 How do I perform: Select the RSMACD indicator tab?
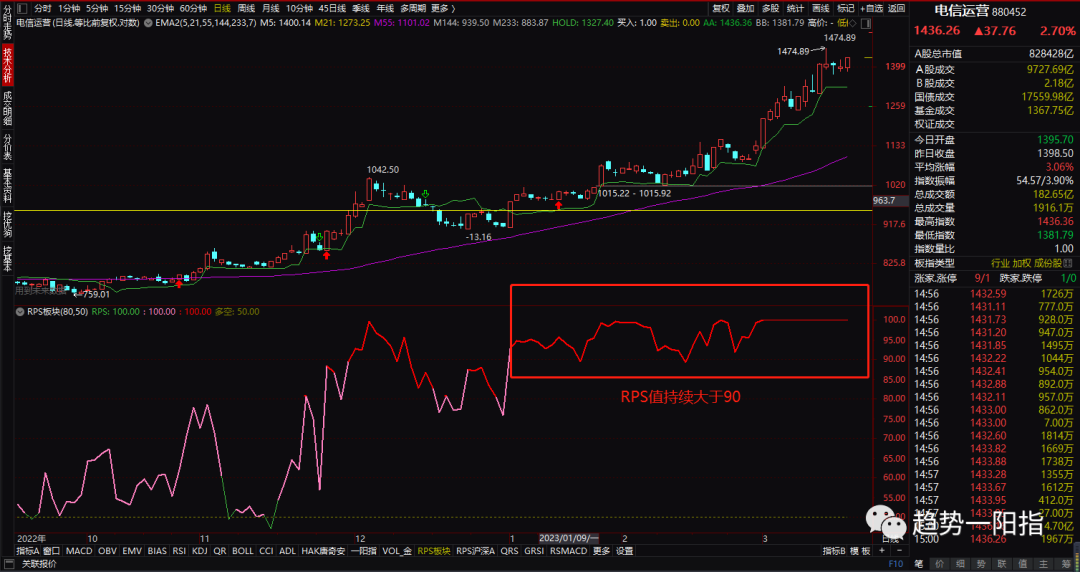(569, 551)
